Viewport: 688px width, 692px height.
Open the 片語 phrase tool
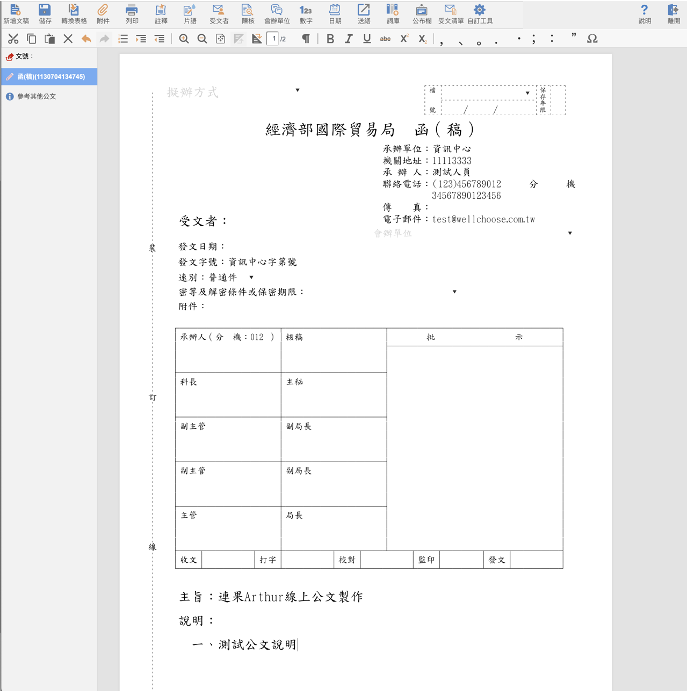[x=190, y=14]
